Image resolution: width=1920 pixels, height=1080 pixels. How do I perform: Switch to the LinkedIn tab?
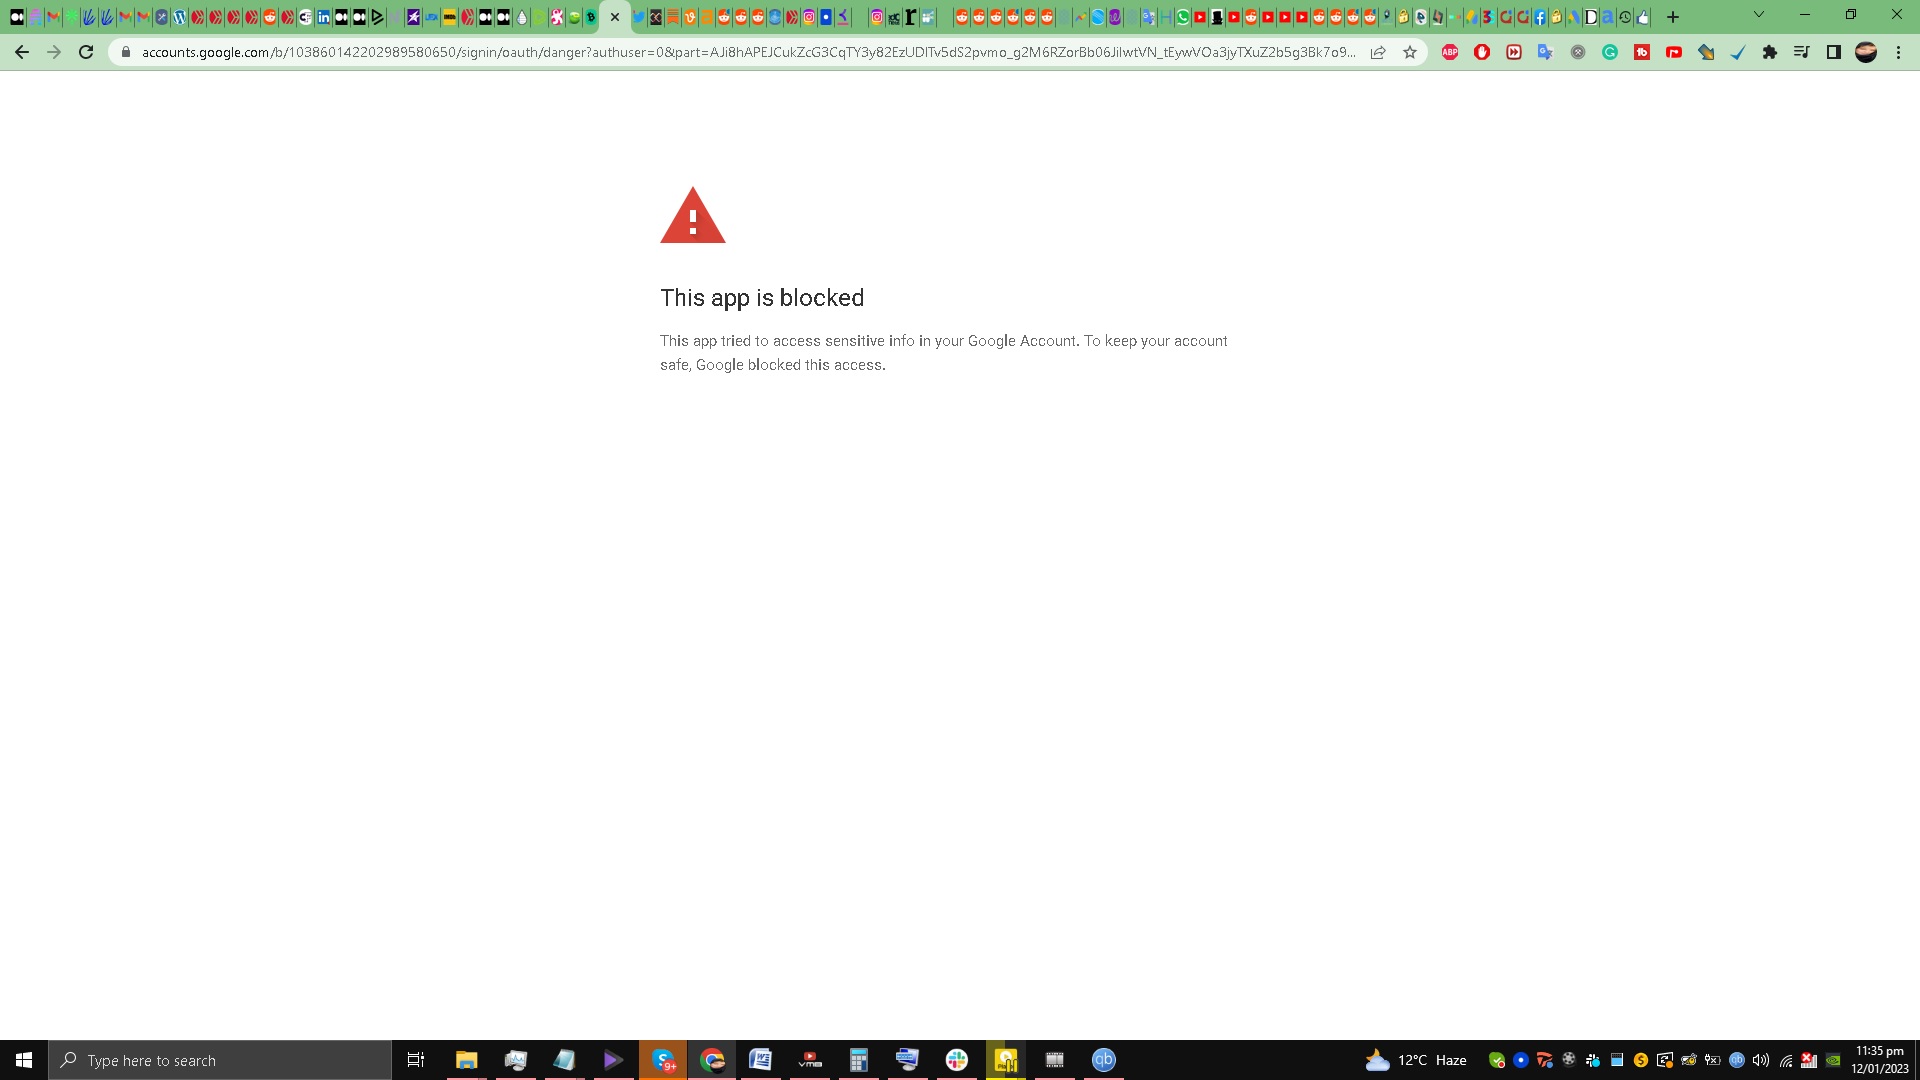tap(323, 17)
